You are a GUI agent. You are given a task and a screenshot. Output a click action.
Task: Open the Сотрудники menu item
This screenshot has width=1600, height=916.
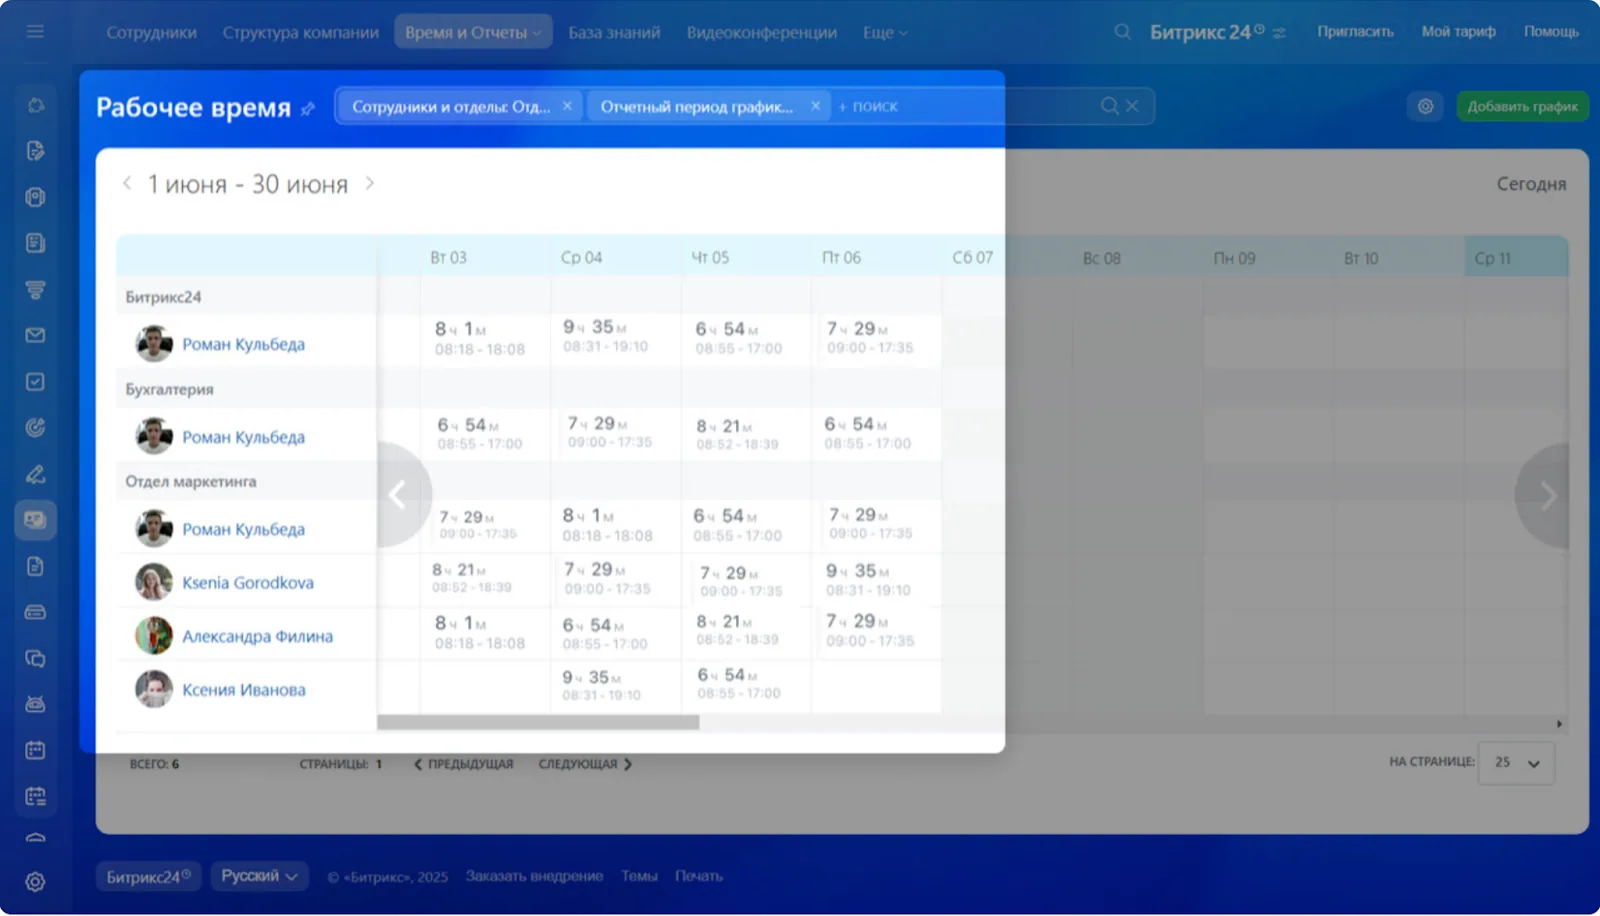(152, 33)
